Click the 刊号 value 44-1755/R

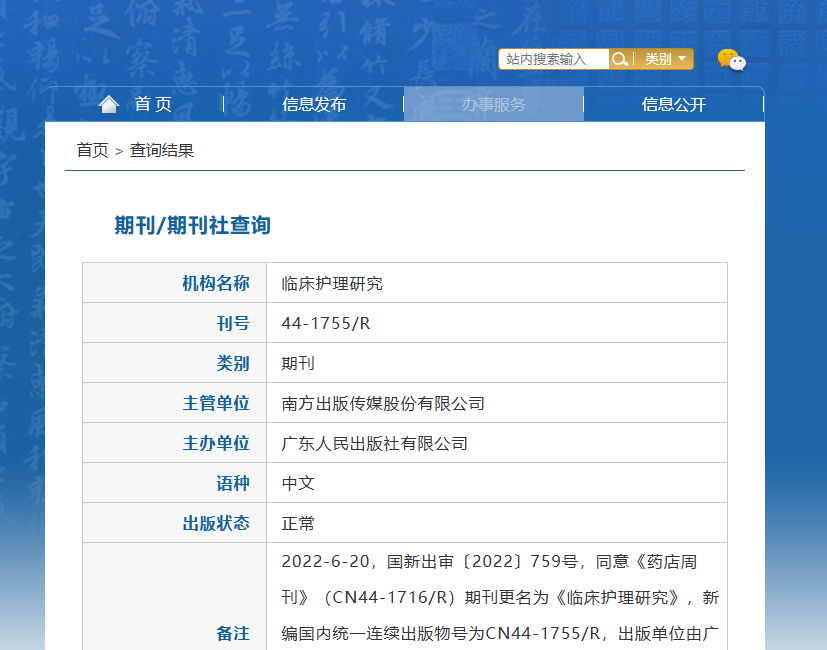point(325,323)
